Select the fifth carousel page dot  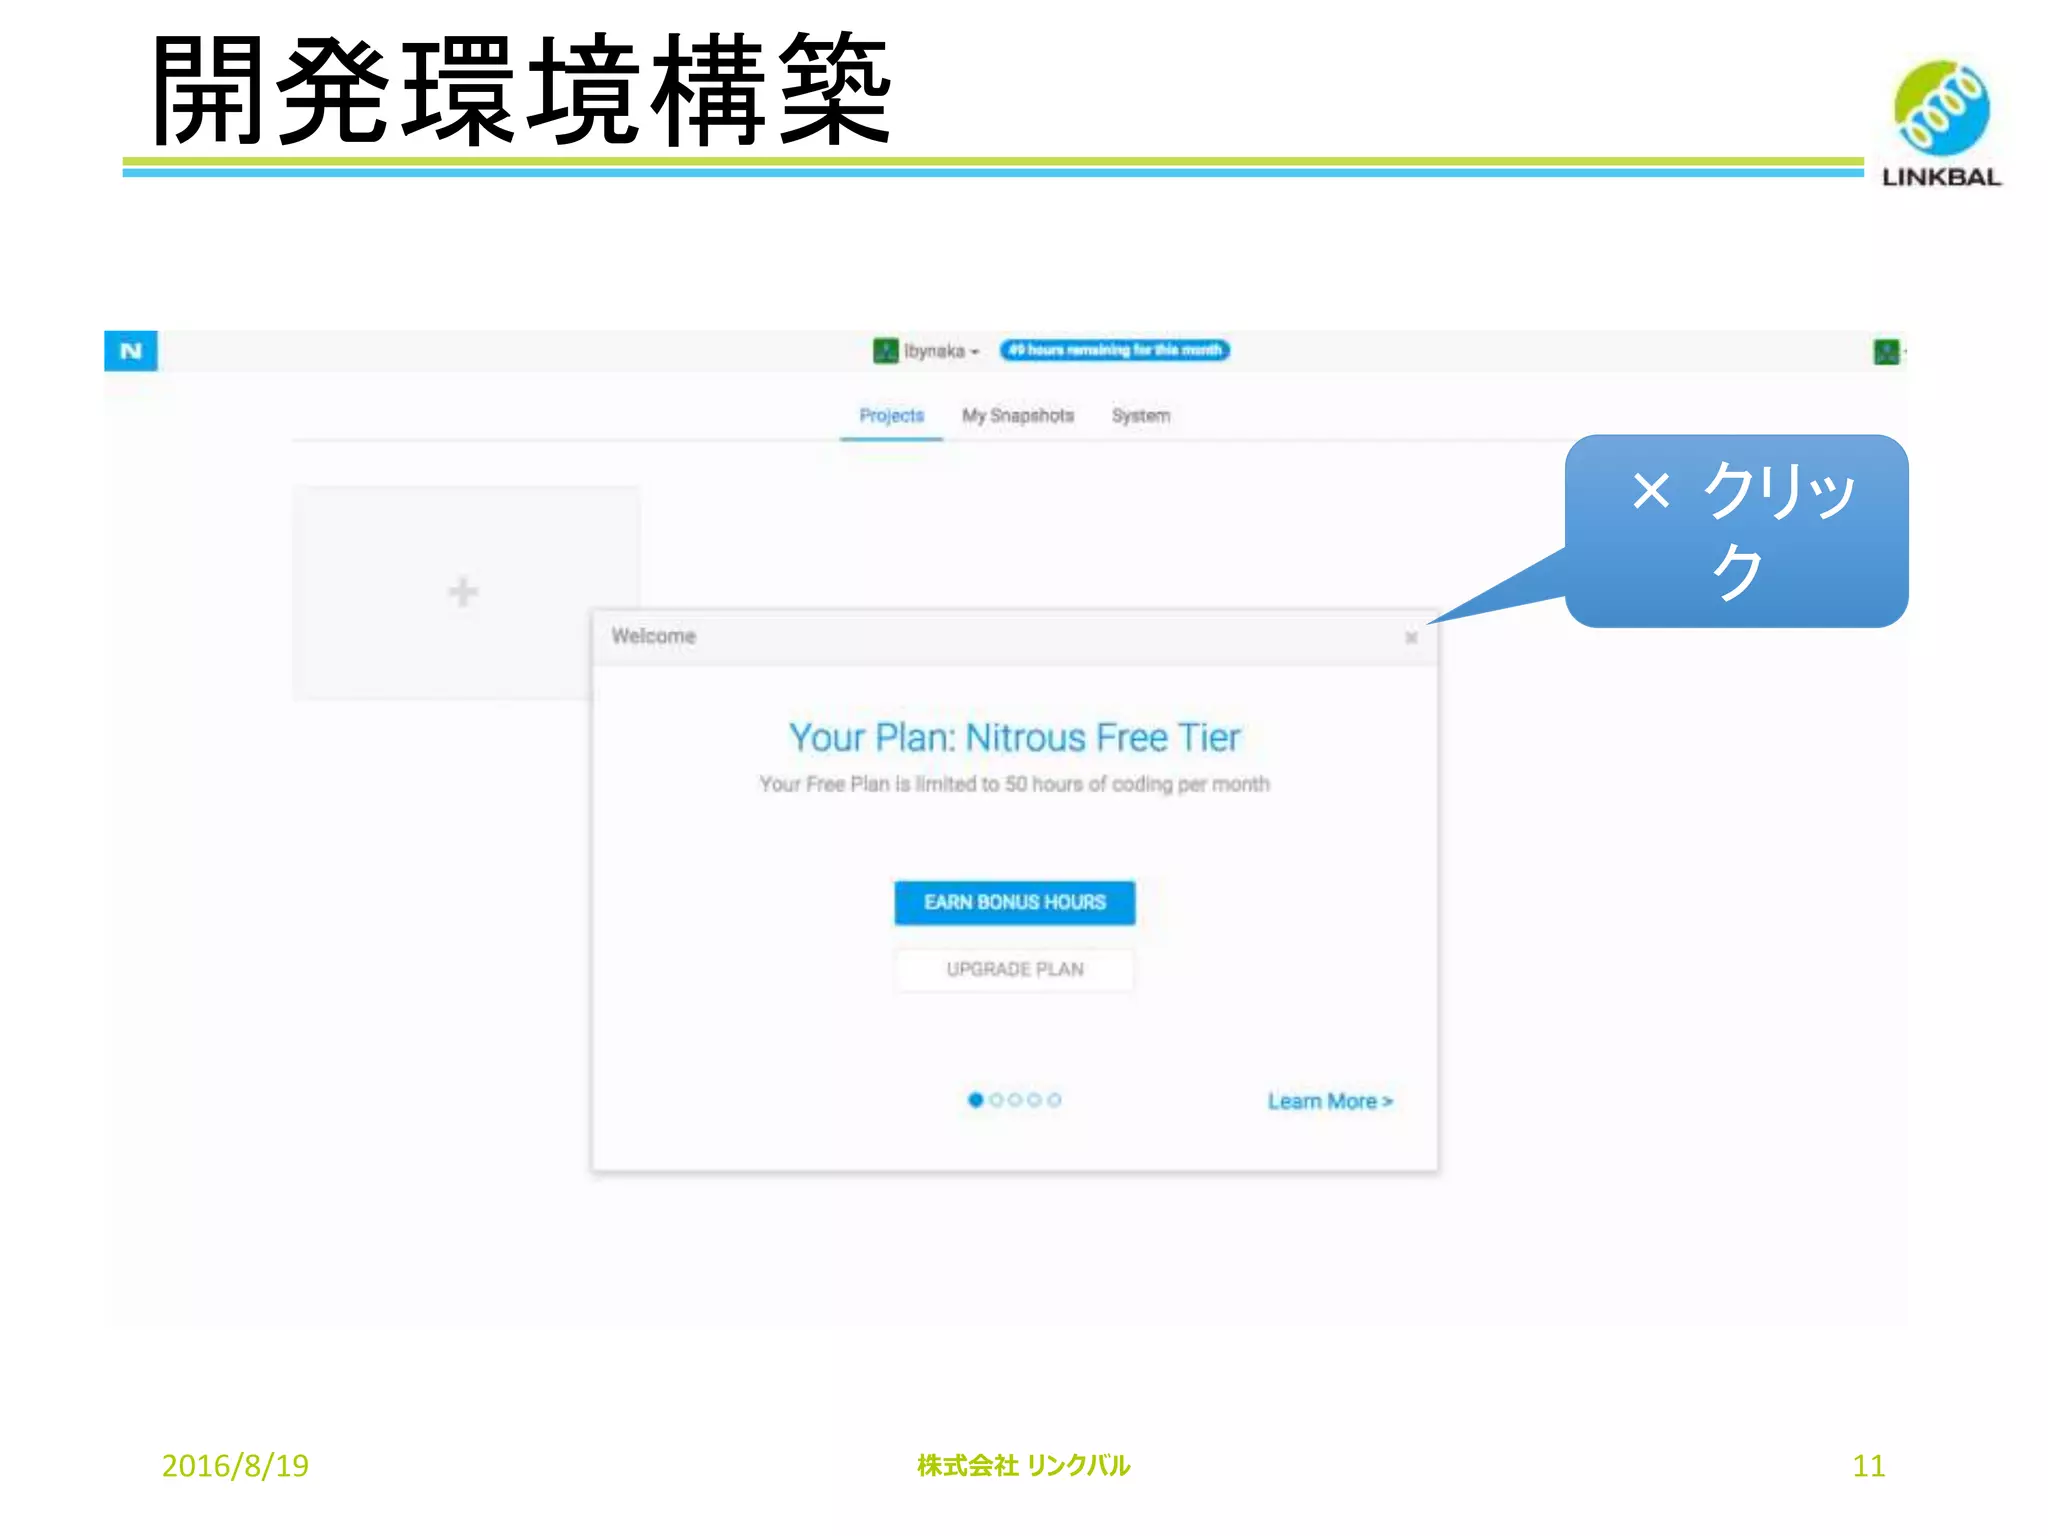pos(1054,1100)
